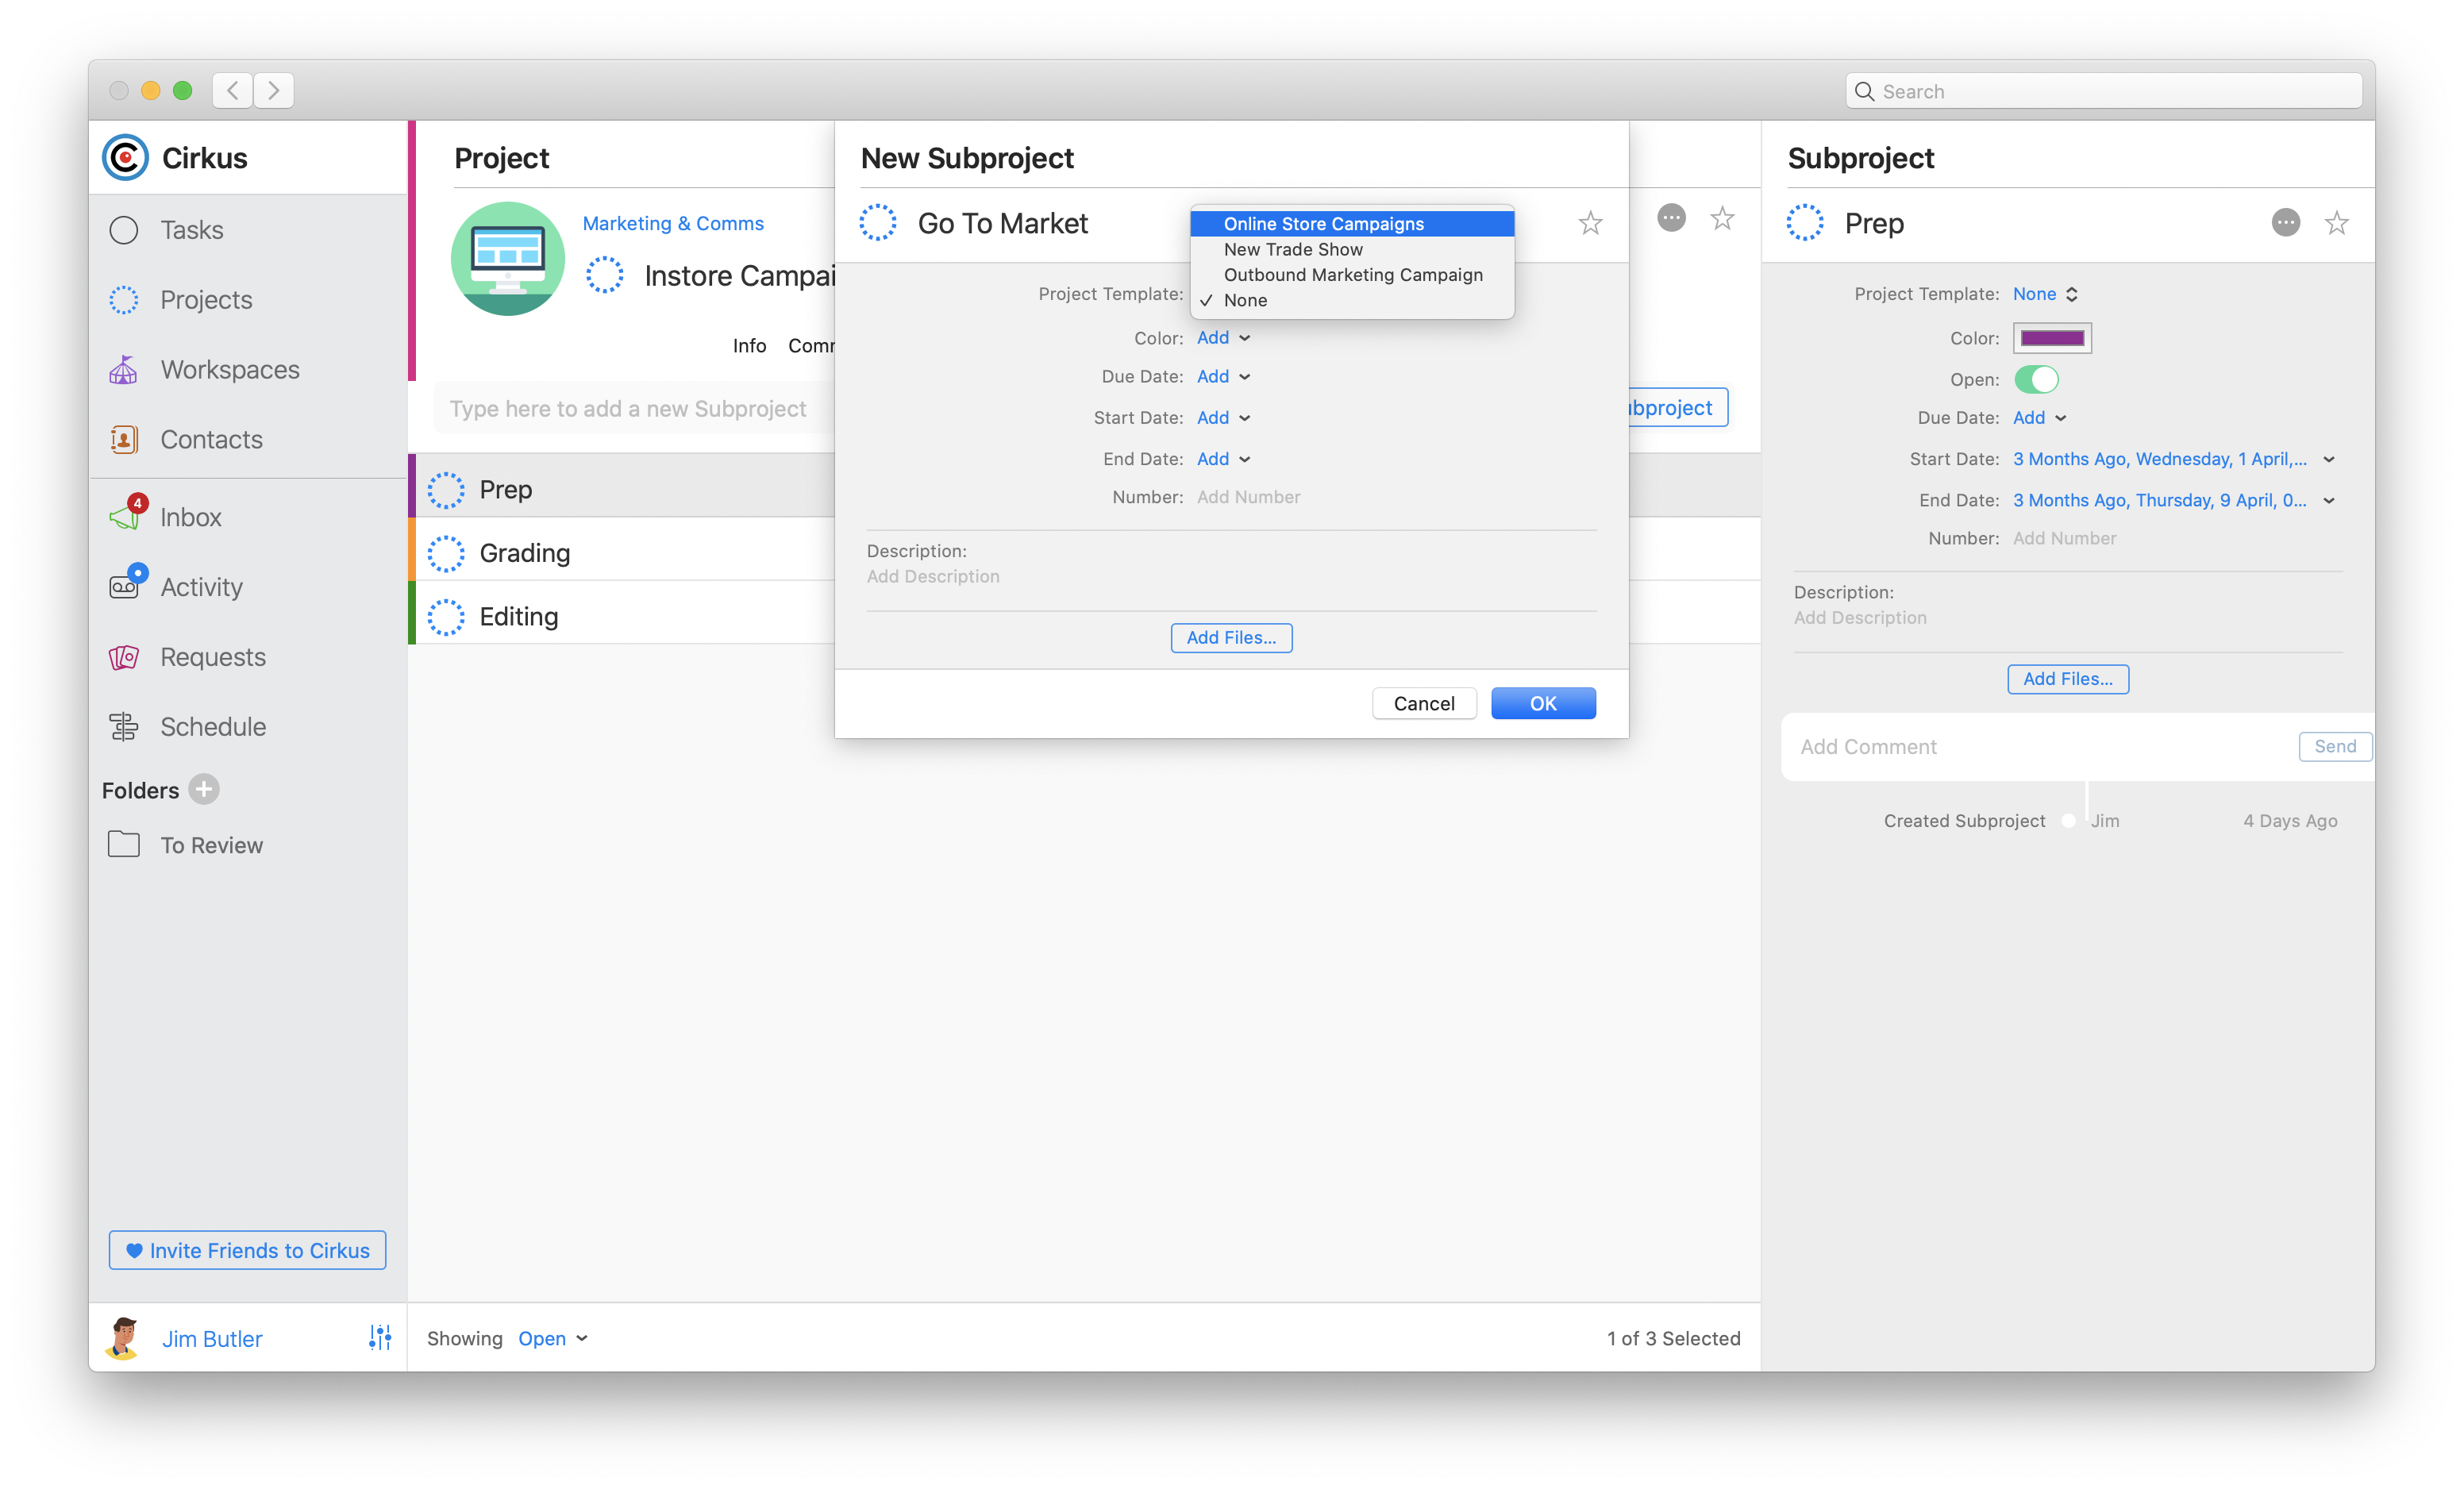The width and height of the screenshot is (2464, 1489).
Task: Click the Grading row status circle
Action: (x=446, y=553)
